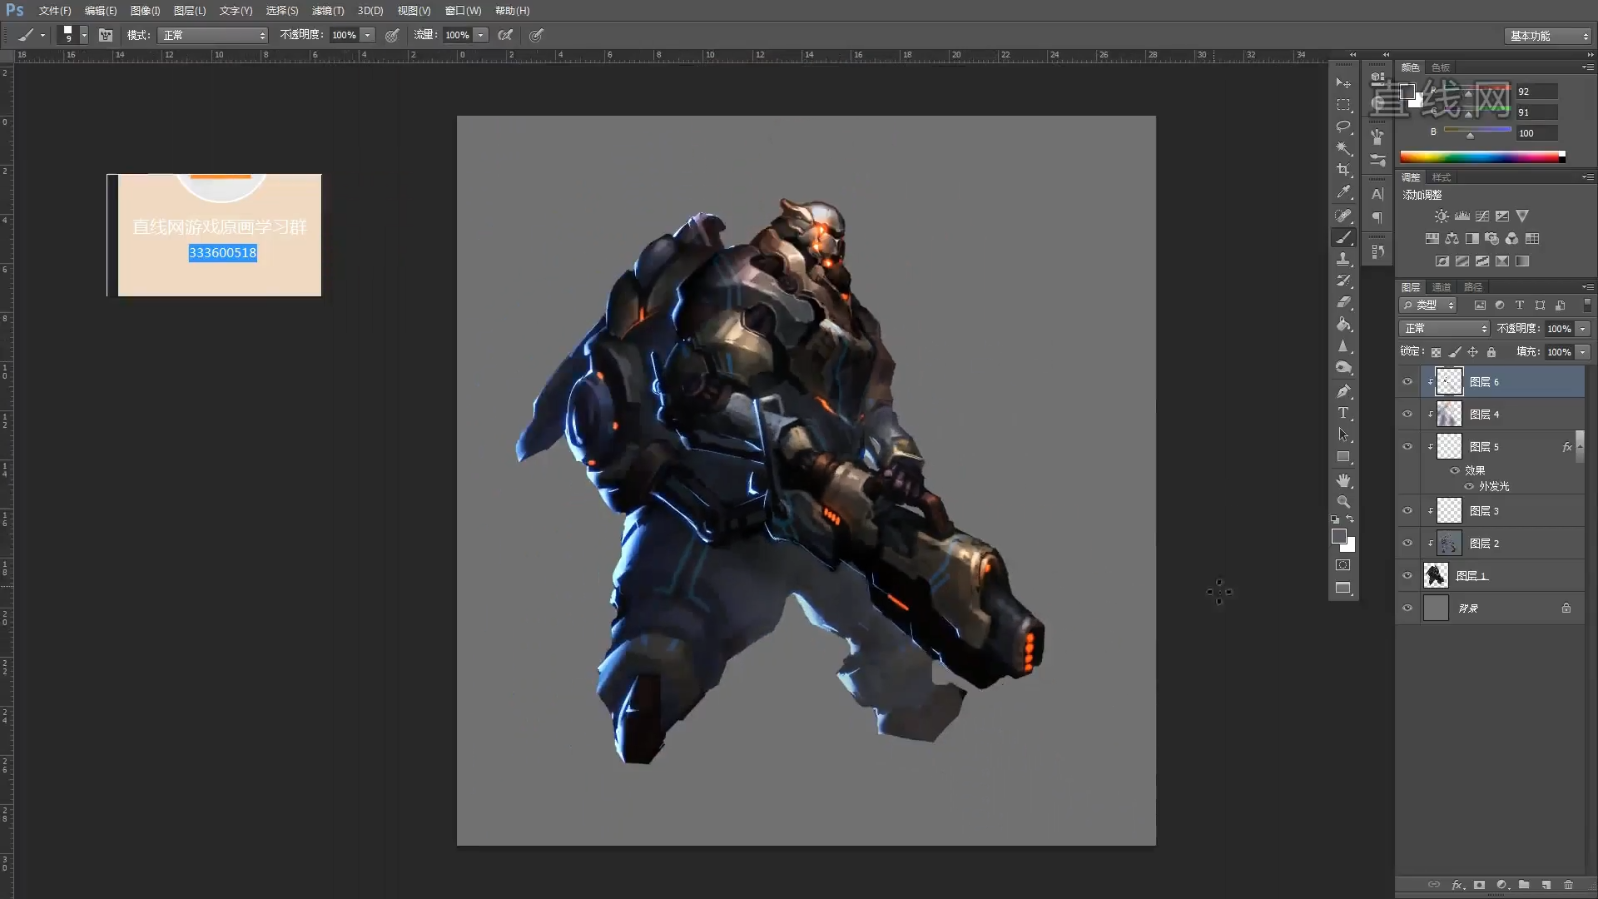This screenshot has height=899, width=1598.
Task: Open layer opacity dropdown arrow
Action: [x=1583, y=328]
